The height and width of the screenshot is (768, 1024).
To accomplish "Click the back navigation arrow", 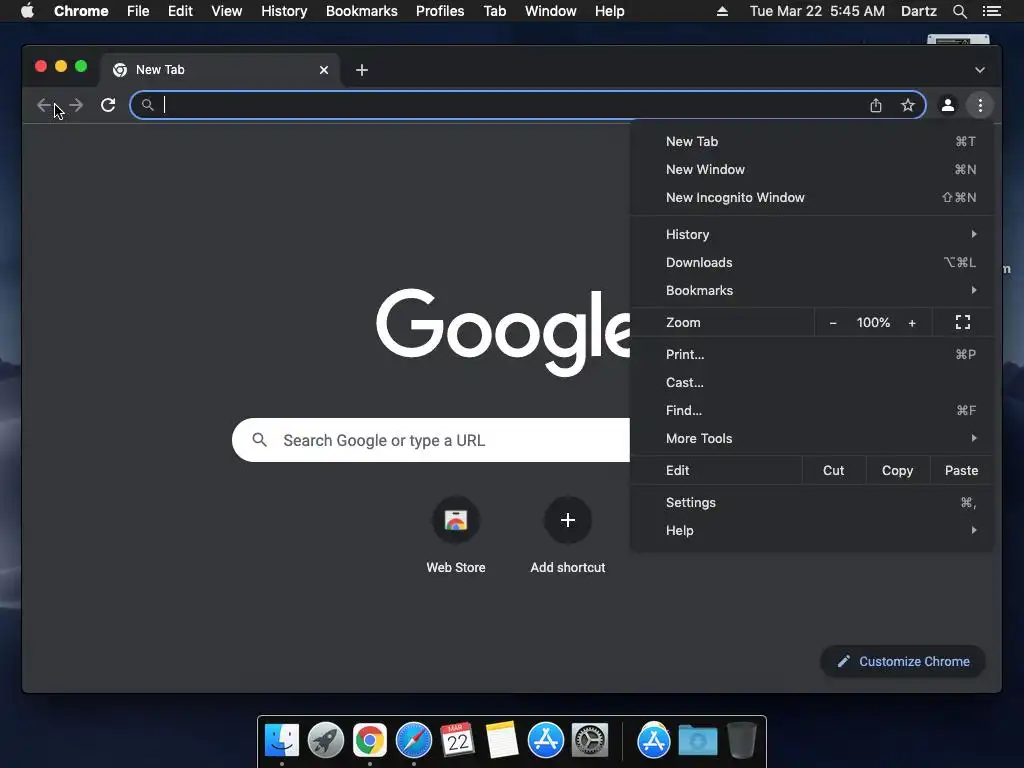I will 44,105.
